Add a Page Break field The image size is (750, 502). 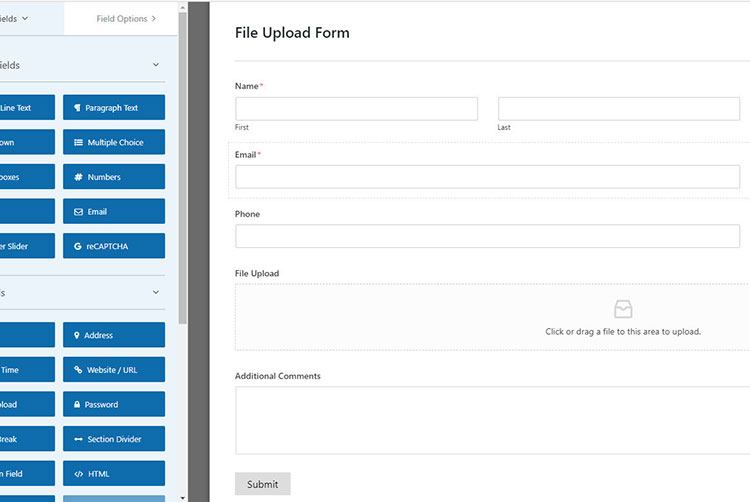coord(27,439)
